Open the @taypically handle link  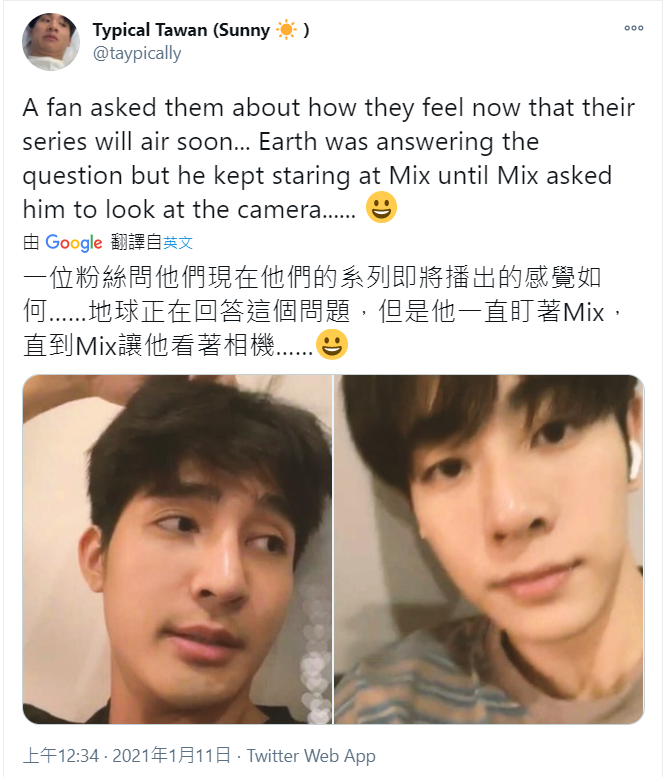click(x=137, y=54)
